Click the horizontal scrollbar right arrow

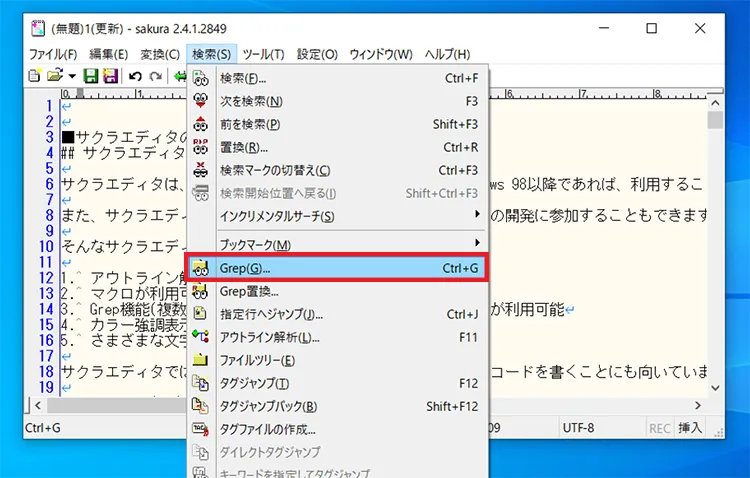tap(698, 406)
